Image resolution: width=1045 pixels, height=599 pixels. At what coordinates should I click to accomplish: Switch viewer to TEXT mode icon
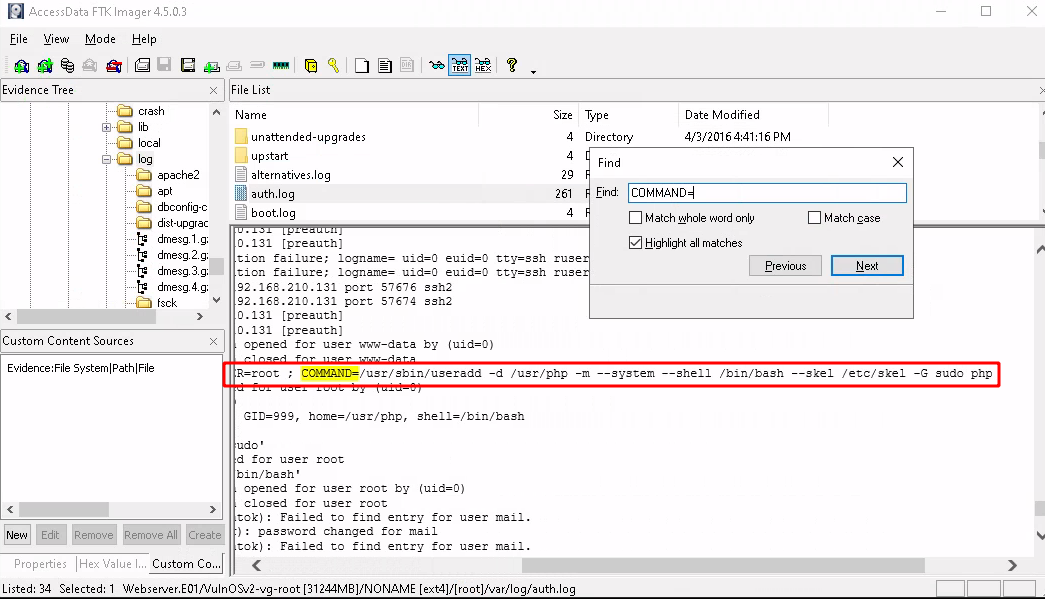(x=460, y=65)
